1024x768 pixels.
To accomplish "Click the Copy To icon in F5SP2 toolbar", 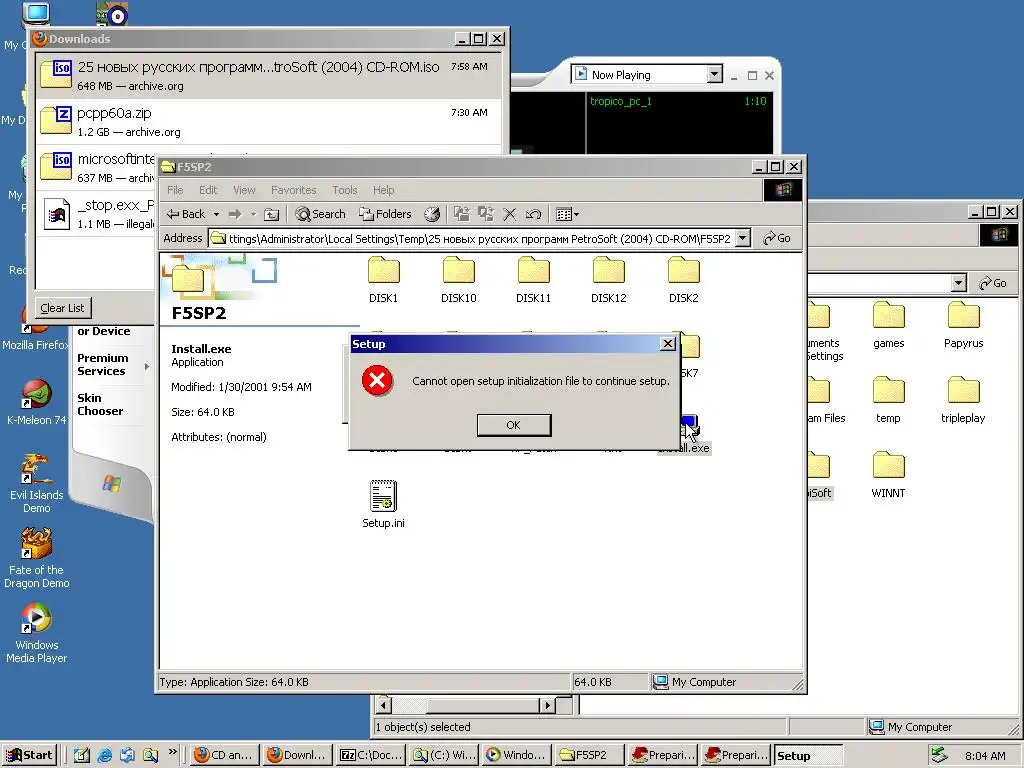I will (x=485, y=214).
